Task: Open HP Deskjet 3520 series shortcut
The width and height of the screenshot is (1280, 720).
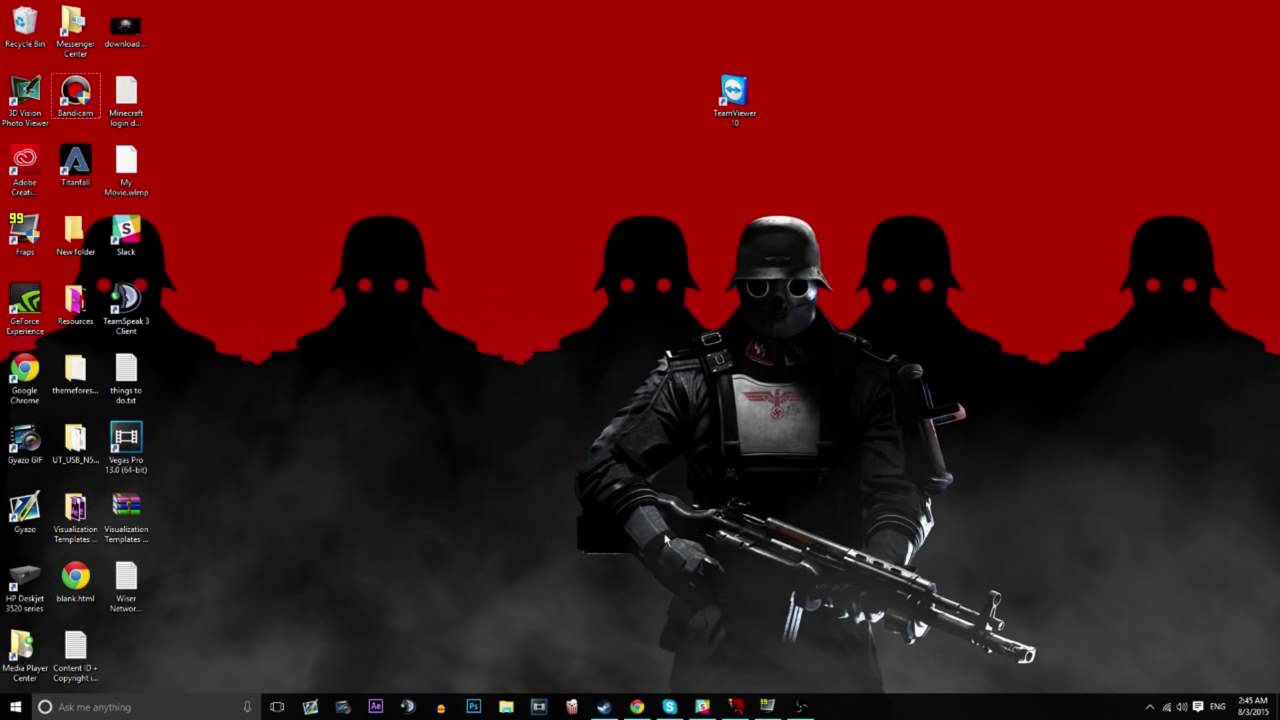Action: coord(25,587)
